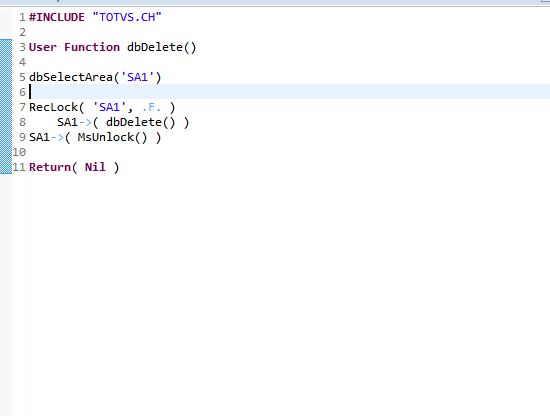Click line number 10 in the gutter

point(19,152)
